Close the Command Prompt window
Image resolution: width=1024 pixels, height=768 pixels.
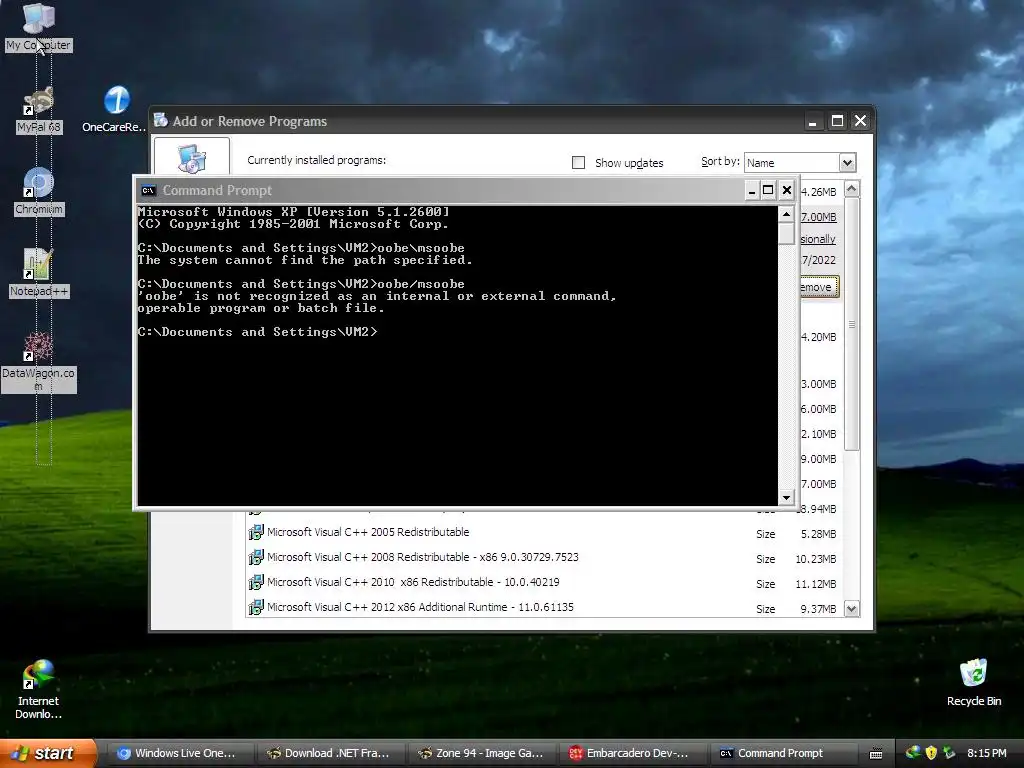point(787,191)
